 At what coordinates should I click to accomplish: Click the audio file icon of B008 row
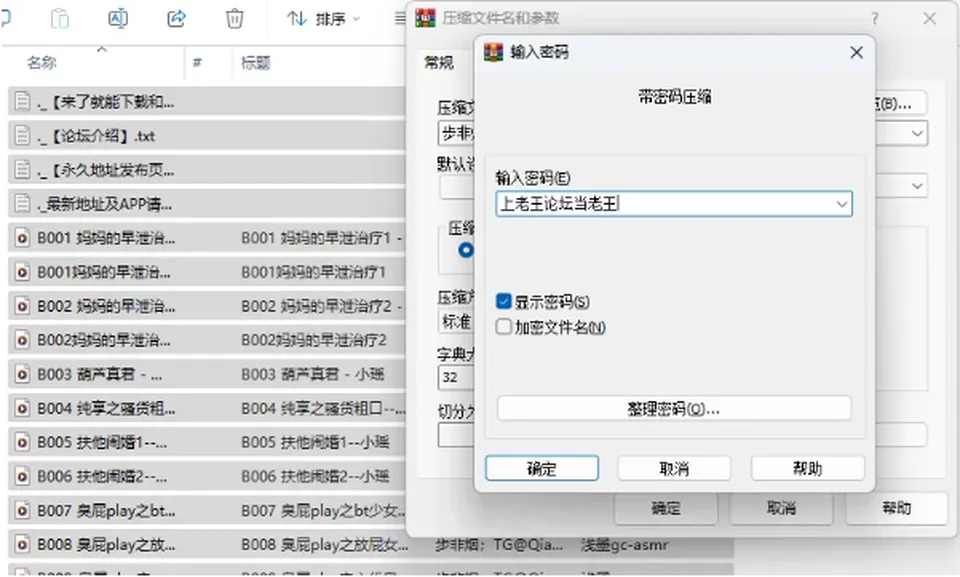(22, 544)
